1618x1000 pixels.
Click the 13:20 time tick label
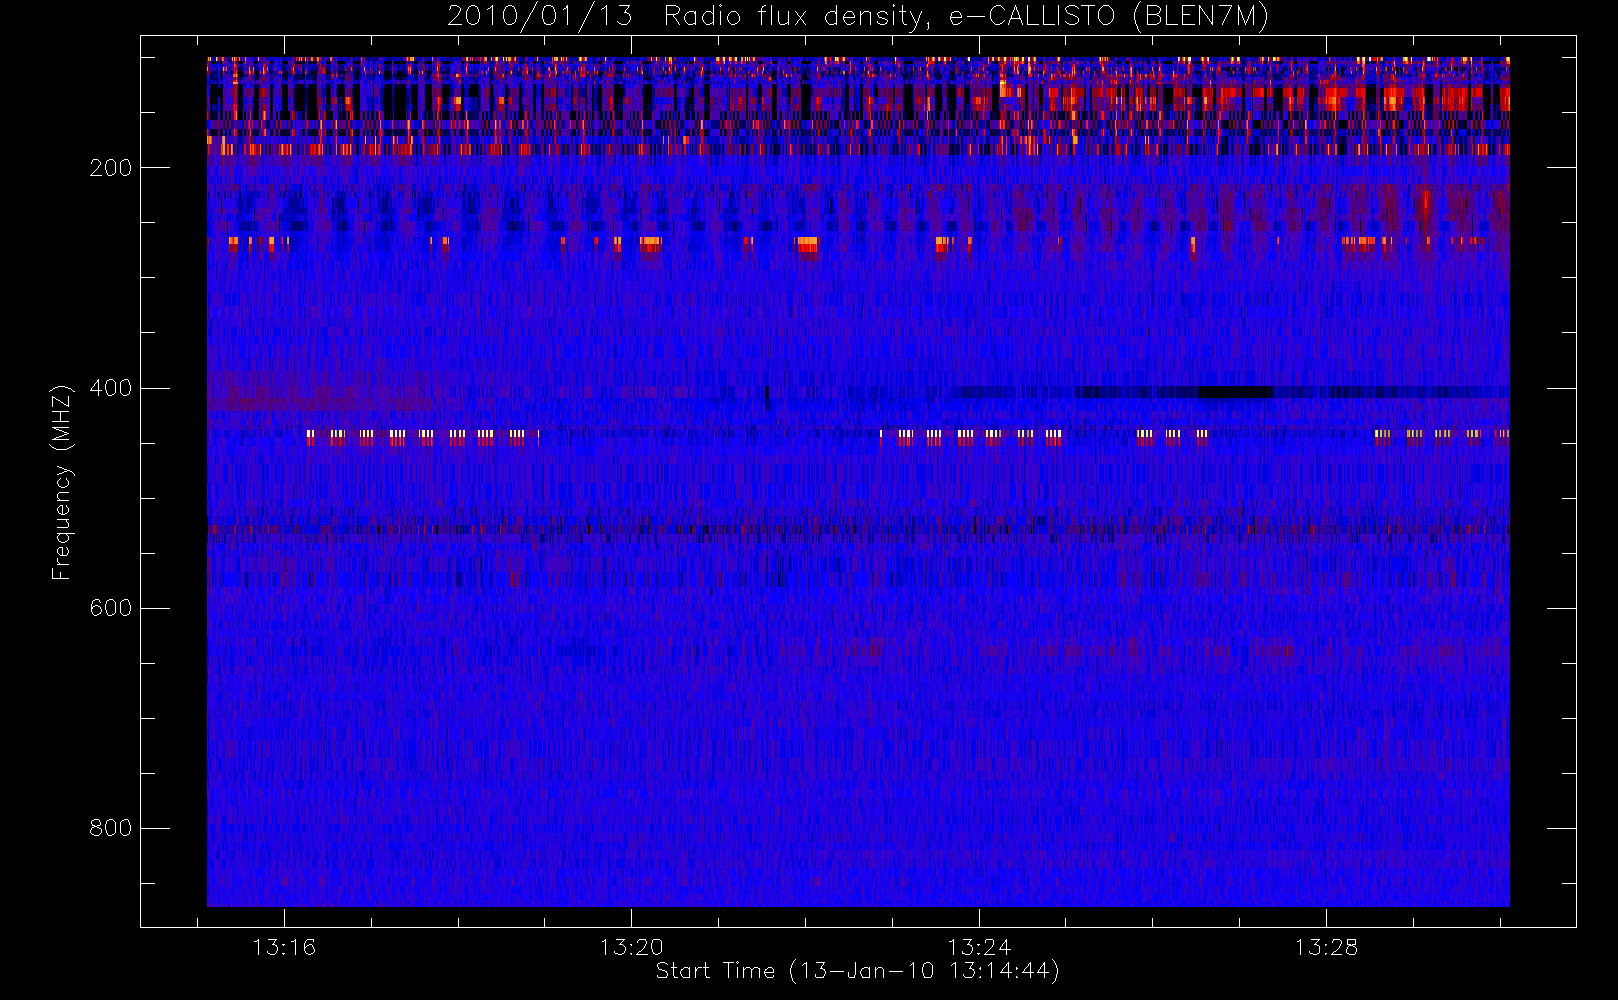pos(632,947)
